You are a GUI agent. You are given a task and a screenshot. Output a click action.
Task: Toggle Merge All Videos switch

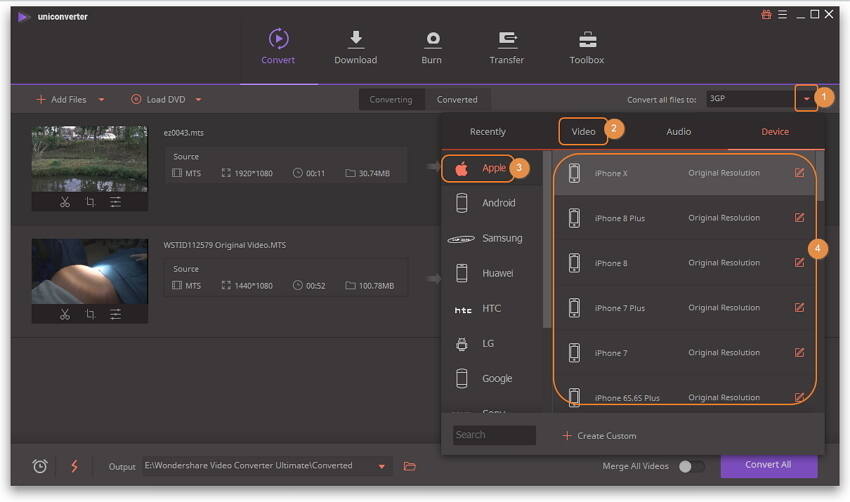691,466
